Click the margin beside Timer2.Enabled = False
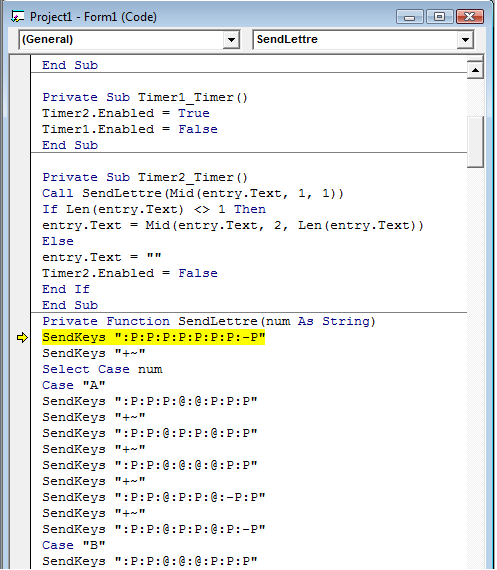Image resolution: width=497 pixels, height=570 pixels. pyautogui.click(x=20, y=273)
